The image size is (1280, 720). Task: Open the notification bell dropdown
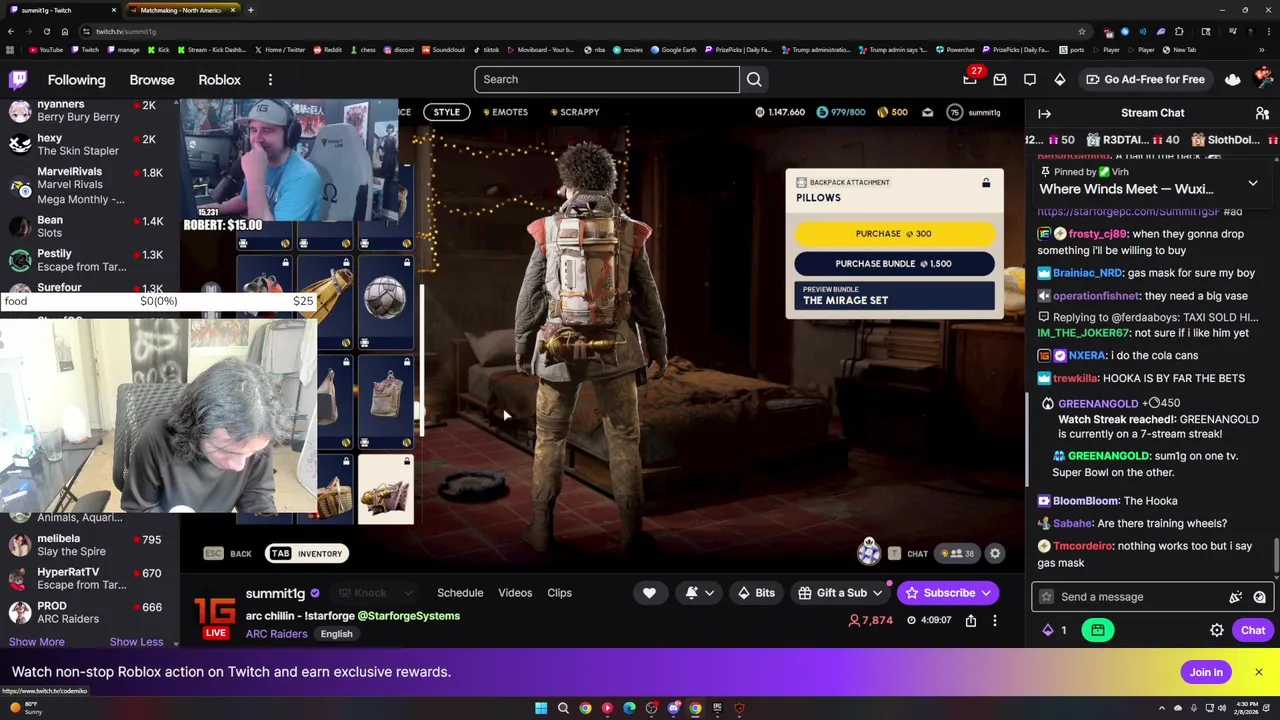click(x=699, y=593)
